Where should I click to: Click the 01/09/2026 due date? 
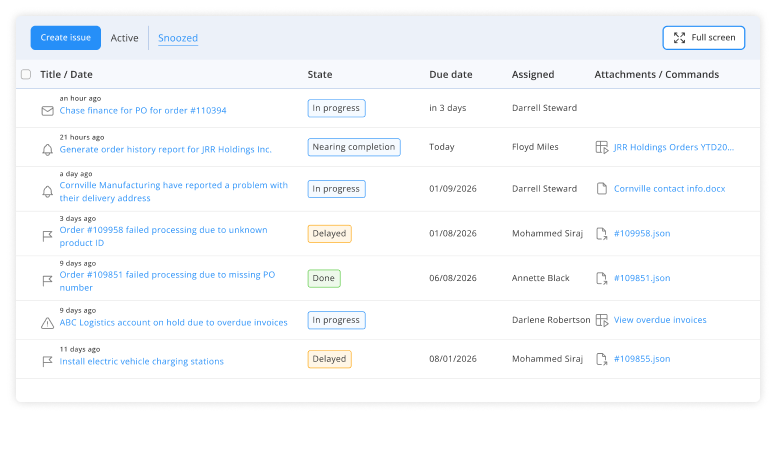[453, 188]
